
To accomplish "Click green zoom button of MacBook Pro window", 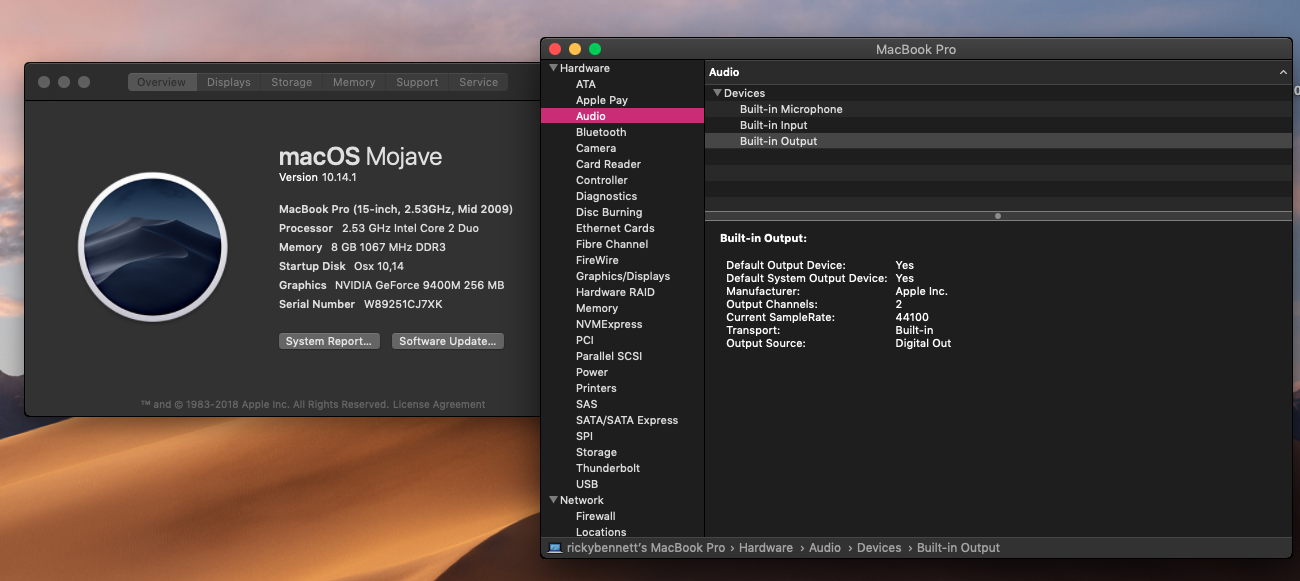I will coord(595,49).
